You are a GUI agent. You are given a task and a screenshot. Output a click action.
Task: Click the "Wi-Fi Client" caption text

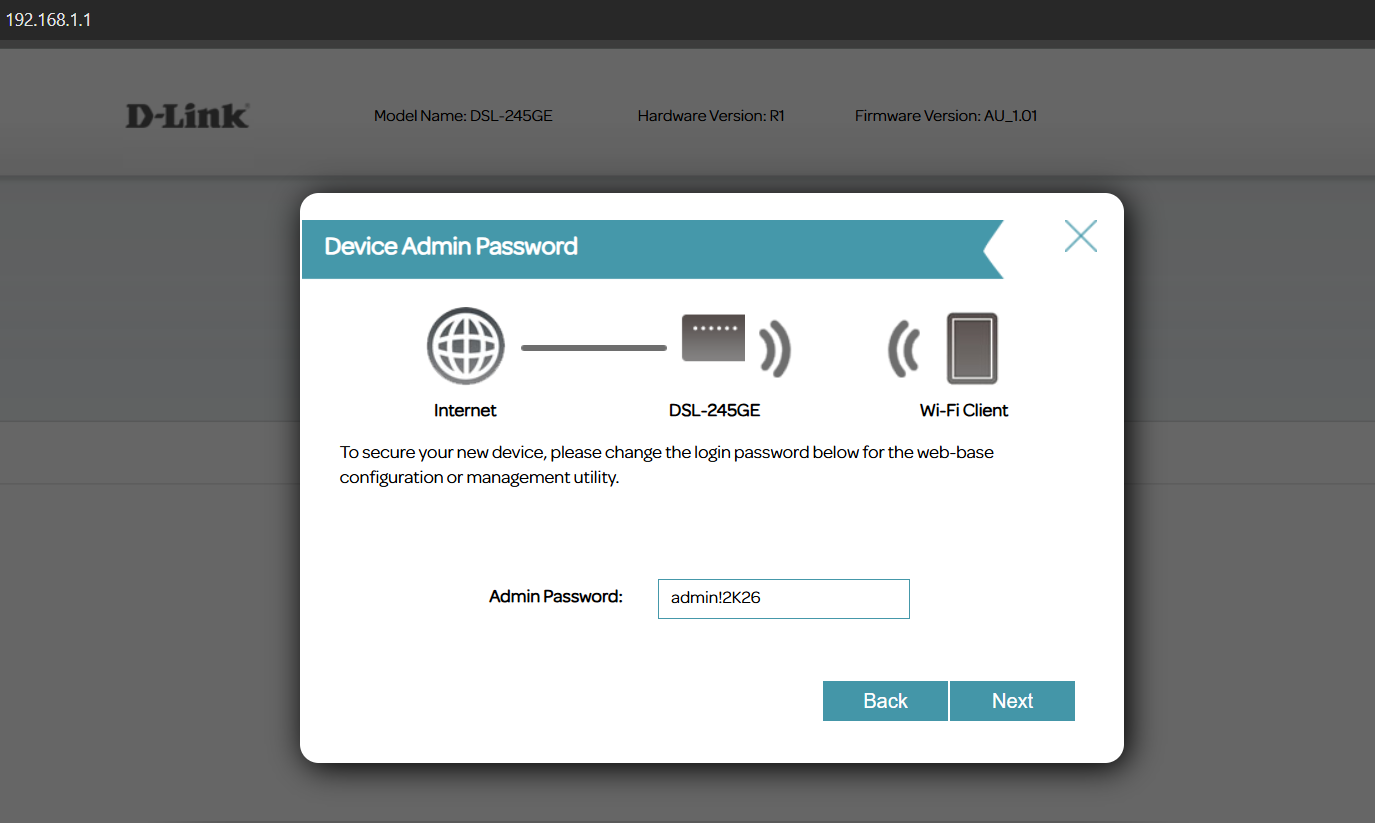coord(964,410)
